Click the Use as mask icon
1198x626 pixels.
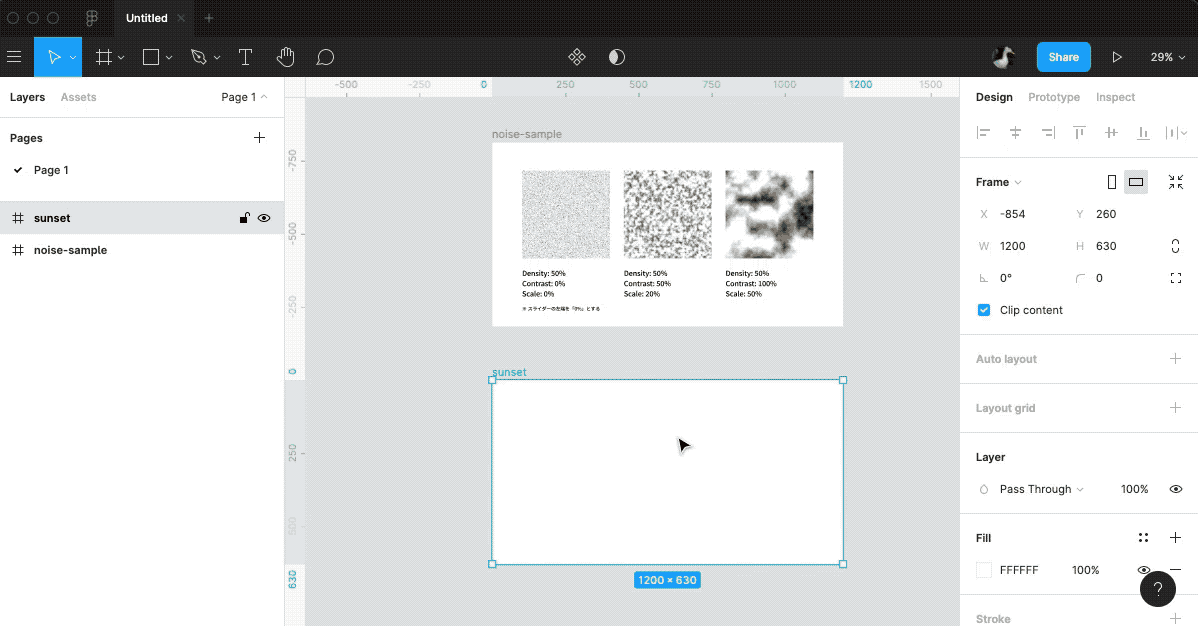(617, 57)
